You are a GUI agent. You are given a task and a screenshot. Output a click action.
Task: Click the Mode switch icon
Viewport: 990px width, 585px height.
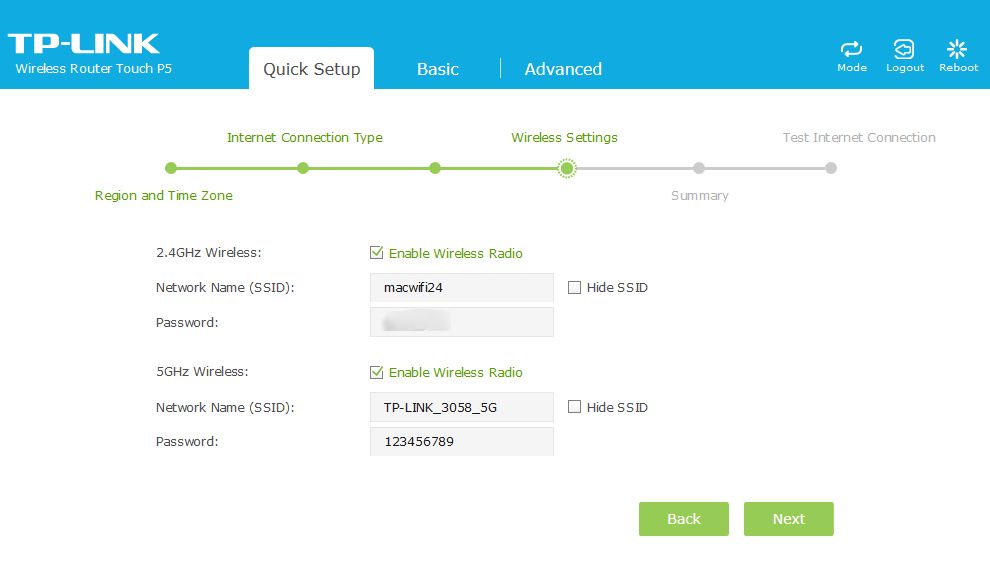tap(851, 49)
